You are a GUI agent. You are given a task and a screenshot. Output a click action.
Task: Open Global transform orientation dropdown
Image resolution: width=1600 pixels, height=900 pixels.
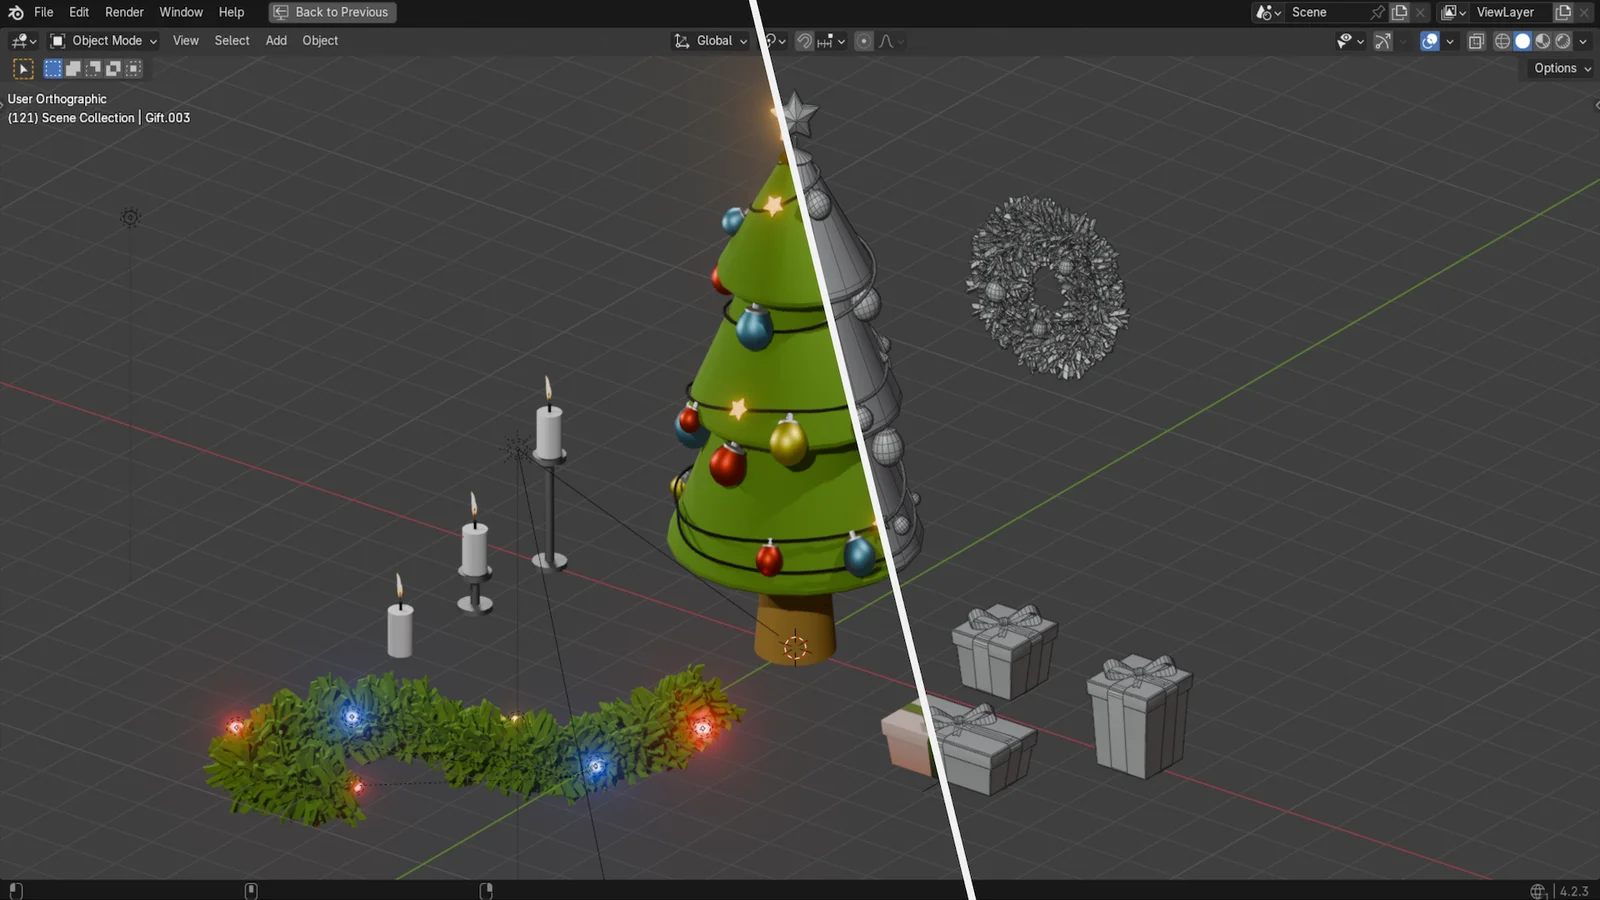pyautogui.click(x=711, y=41)
